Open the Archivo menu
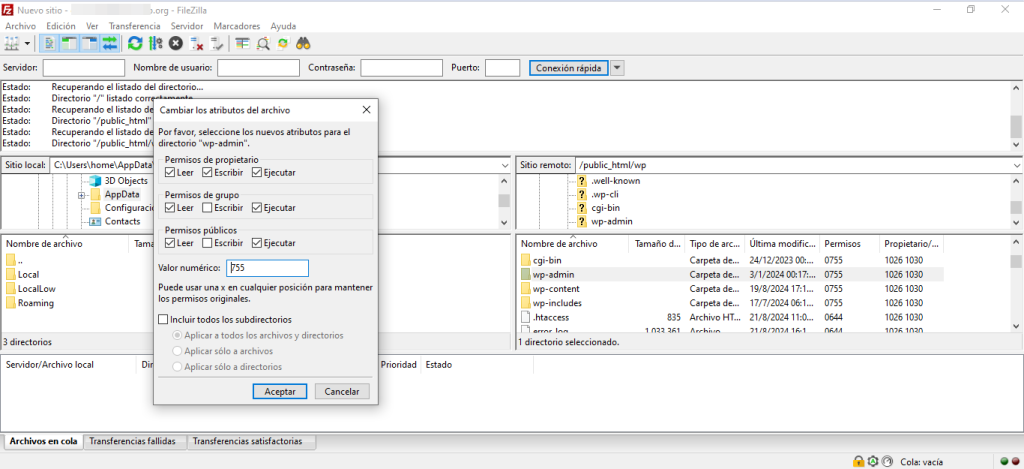The image size is (1024, 469). (x=20, y=26)
